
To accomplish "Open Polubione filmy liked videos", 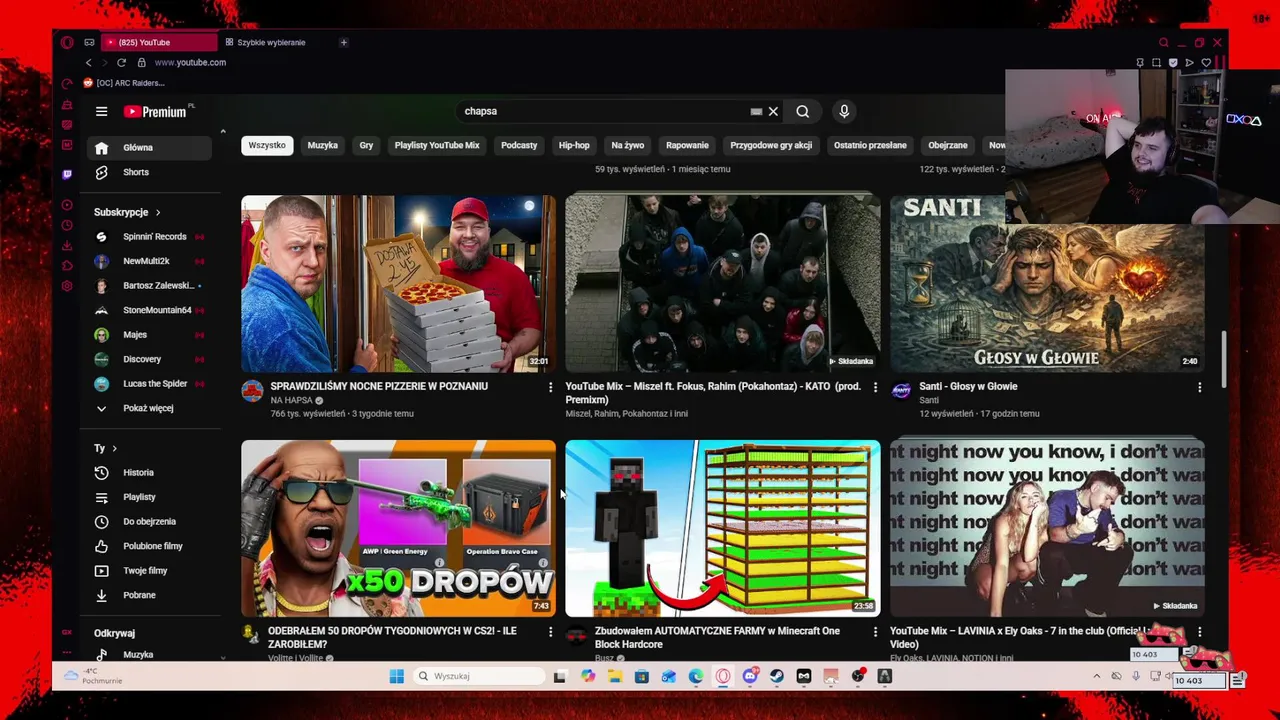I will (x=148, y=546).
